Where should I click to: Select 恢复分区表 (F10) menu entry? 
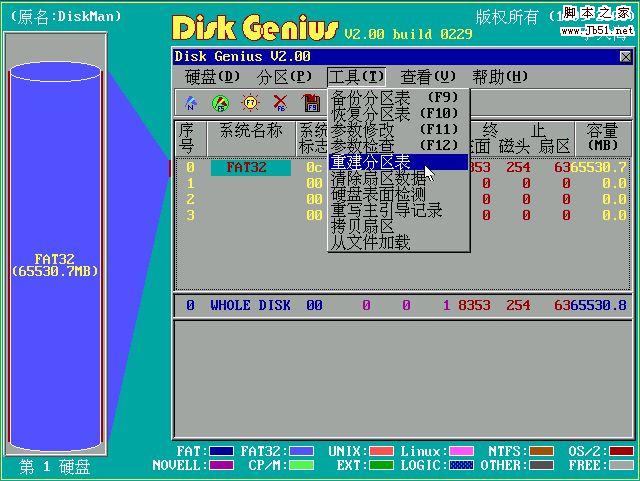coord(396,114)
